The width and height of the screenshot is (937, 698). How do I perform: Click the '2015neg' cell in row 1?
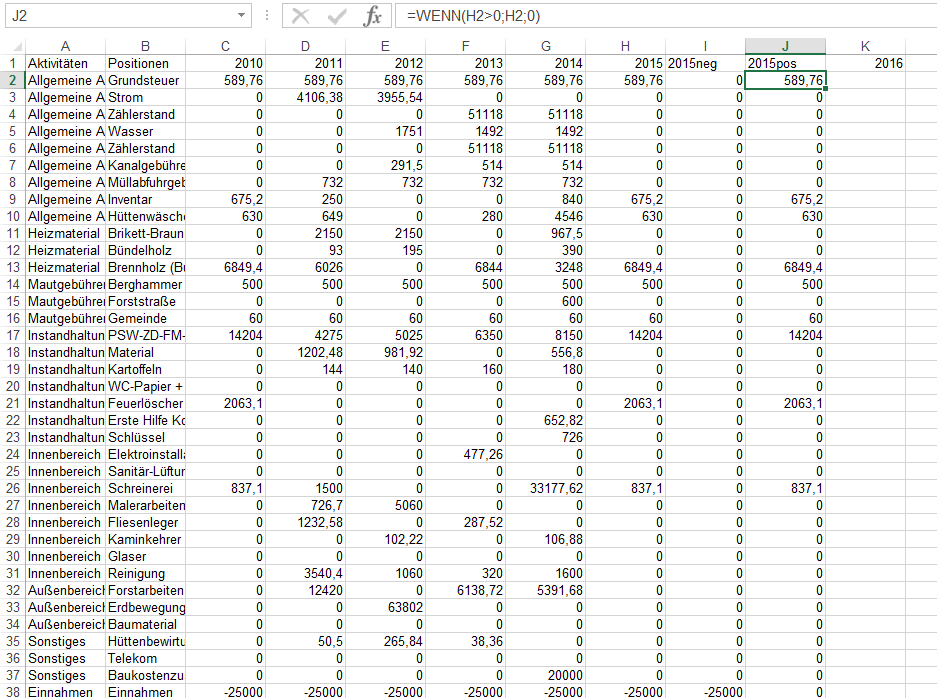(705, 63)
